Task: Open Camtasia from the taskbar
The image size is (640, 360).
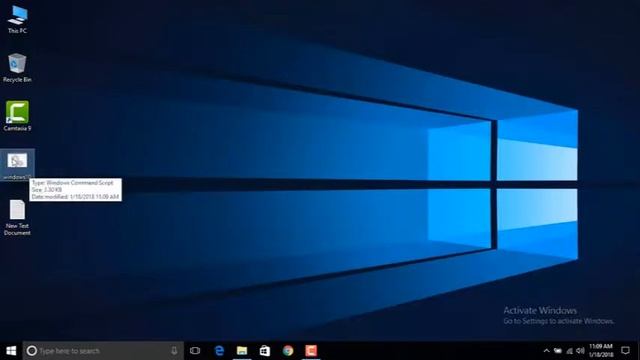Action: click(x=311, y=351)
